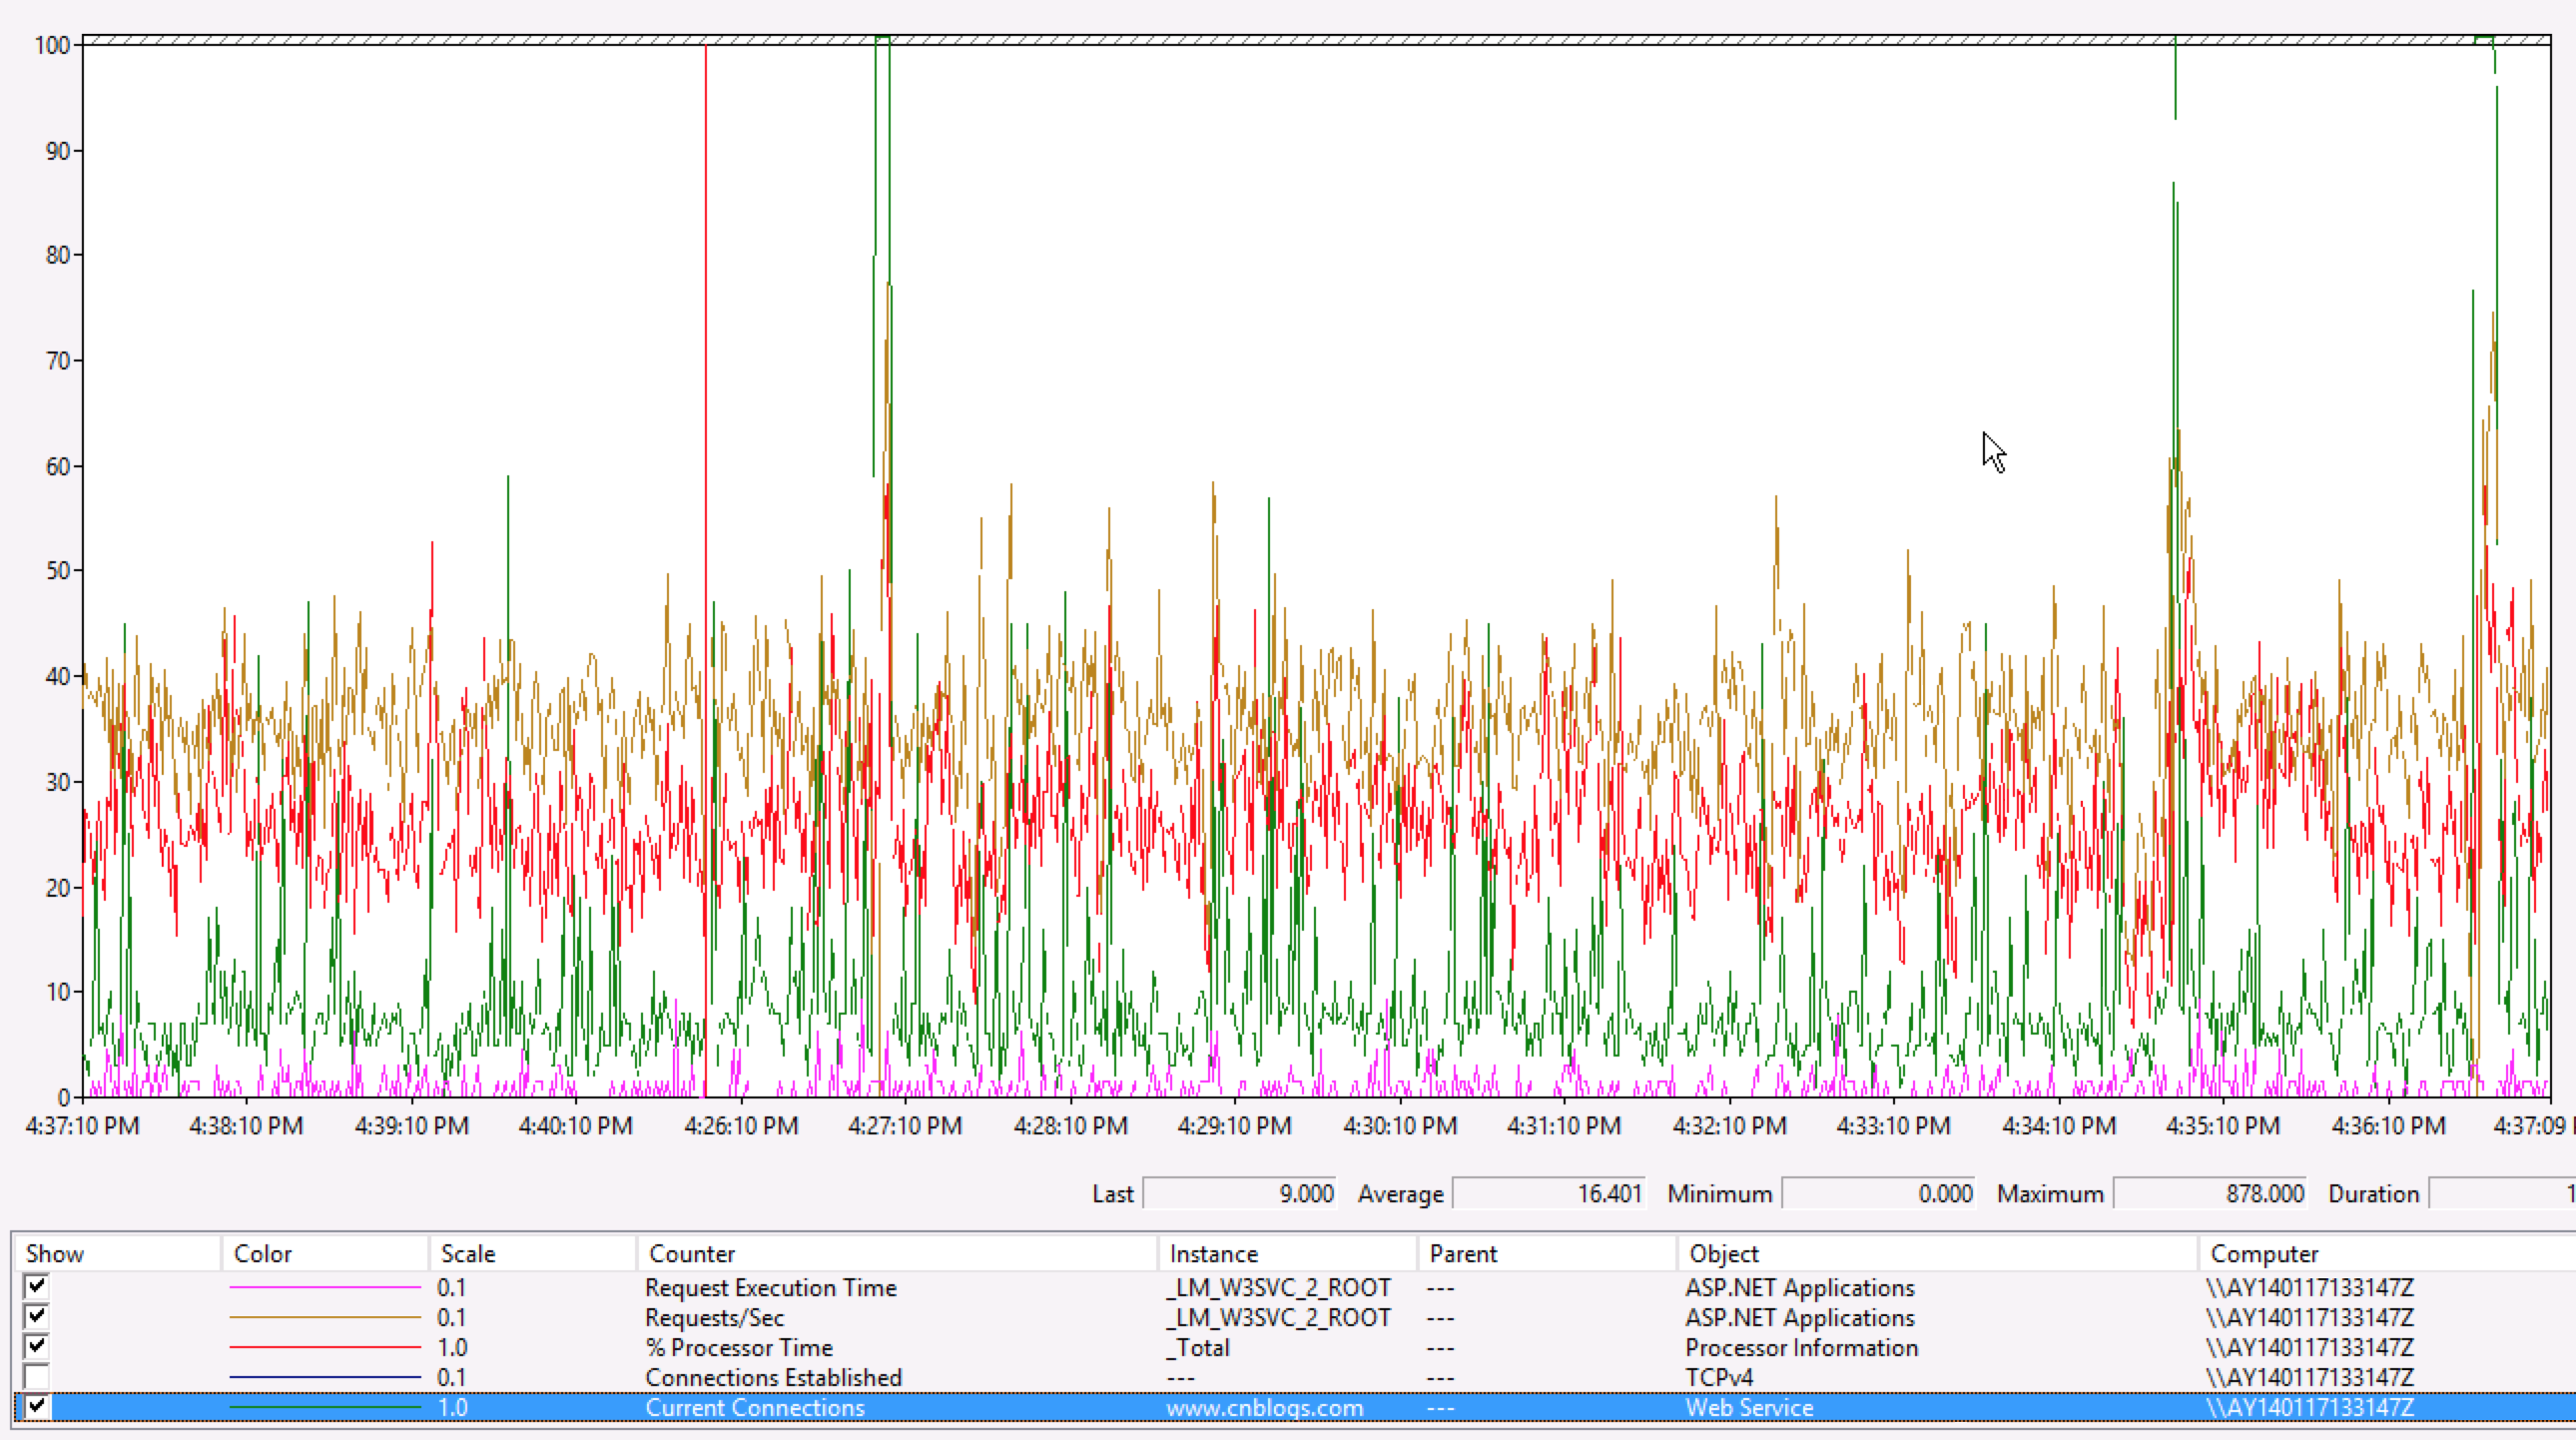2576x1440 pixels.
Task: Click the blue Connections Established color line
Action: click(325, 1377)
